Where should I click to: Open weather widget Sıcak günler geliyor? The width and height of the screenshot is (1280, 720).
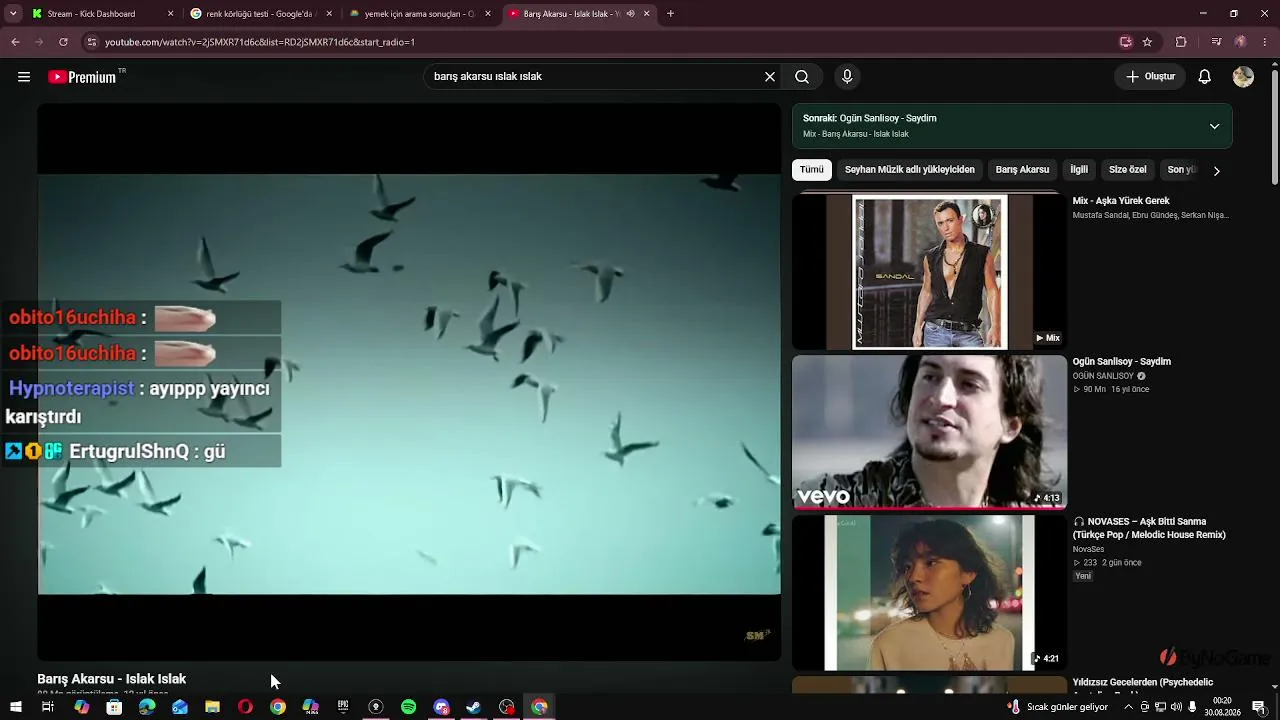(x=1058, y=707)
